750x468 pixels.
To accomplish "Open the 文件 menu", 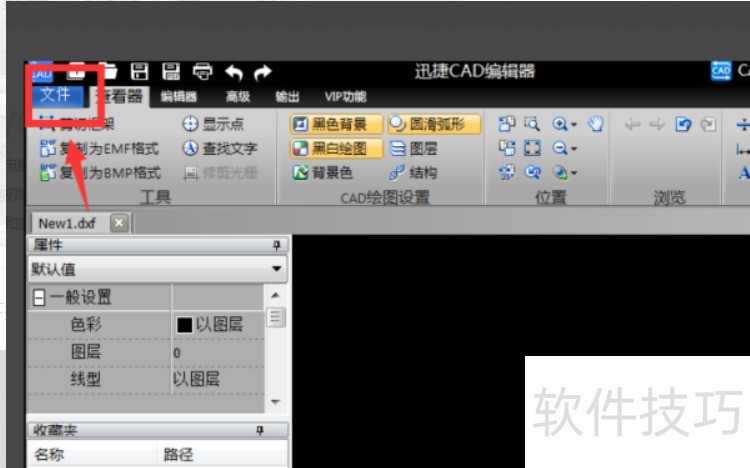I will click(55, 95).
